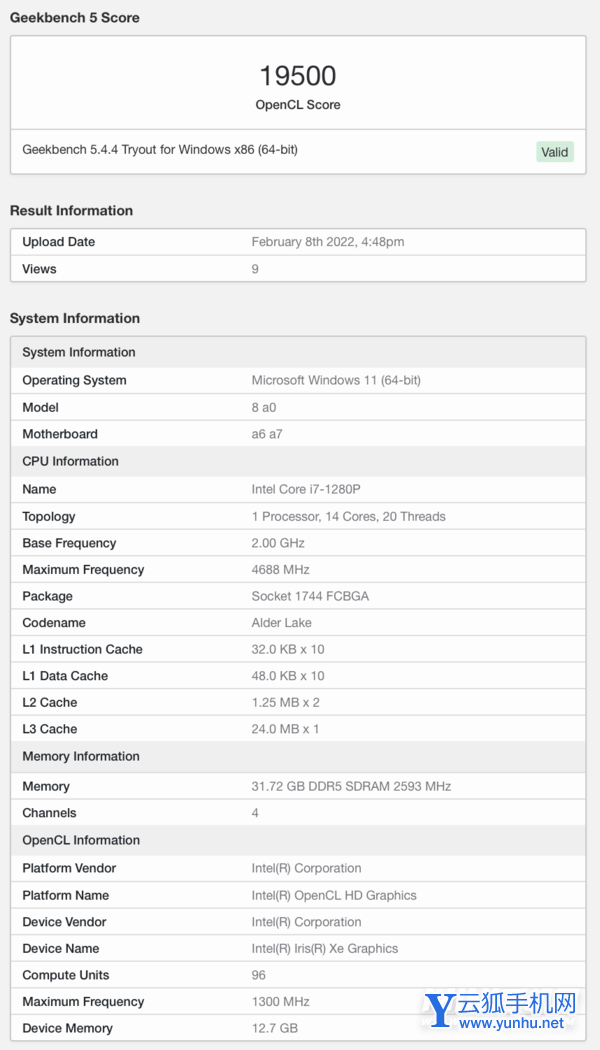This screenshot has height=1050, width=600.
Task: Select the Device Name row
Action: pos(298,948)
